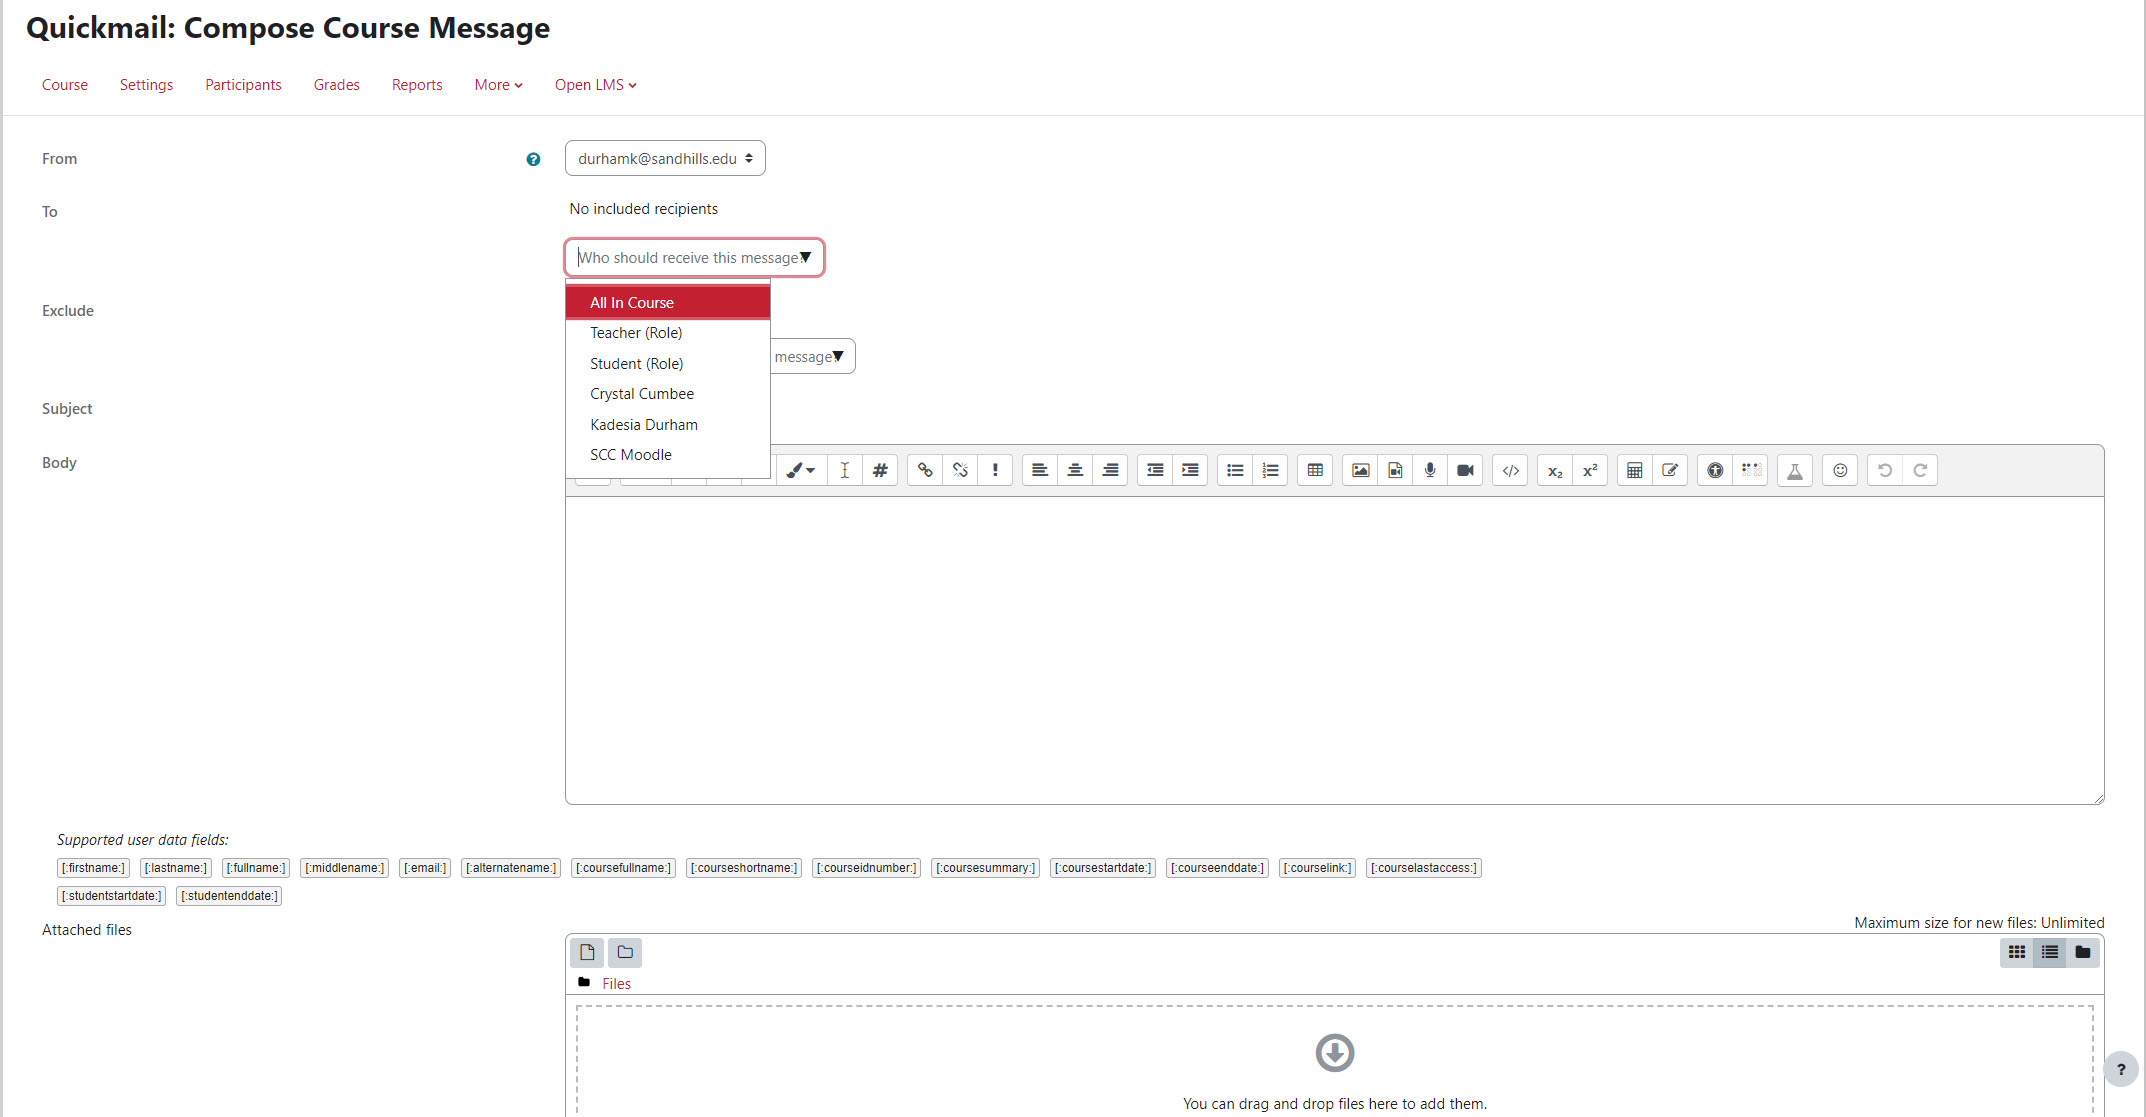Align text left in body editor
2146x1117 pixels.
coord(1040,470)
